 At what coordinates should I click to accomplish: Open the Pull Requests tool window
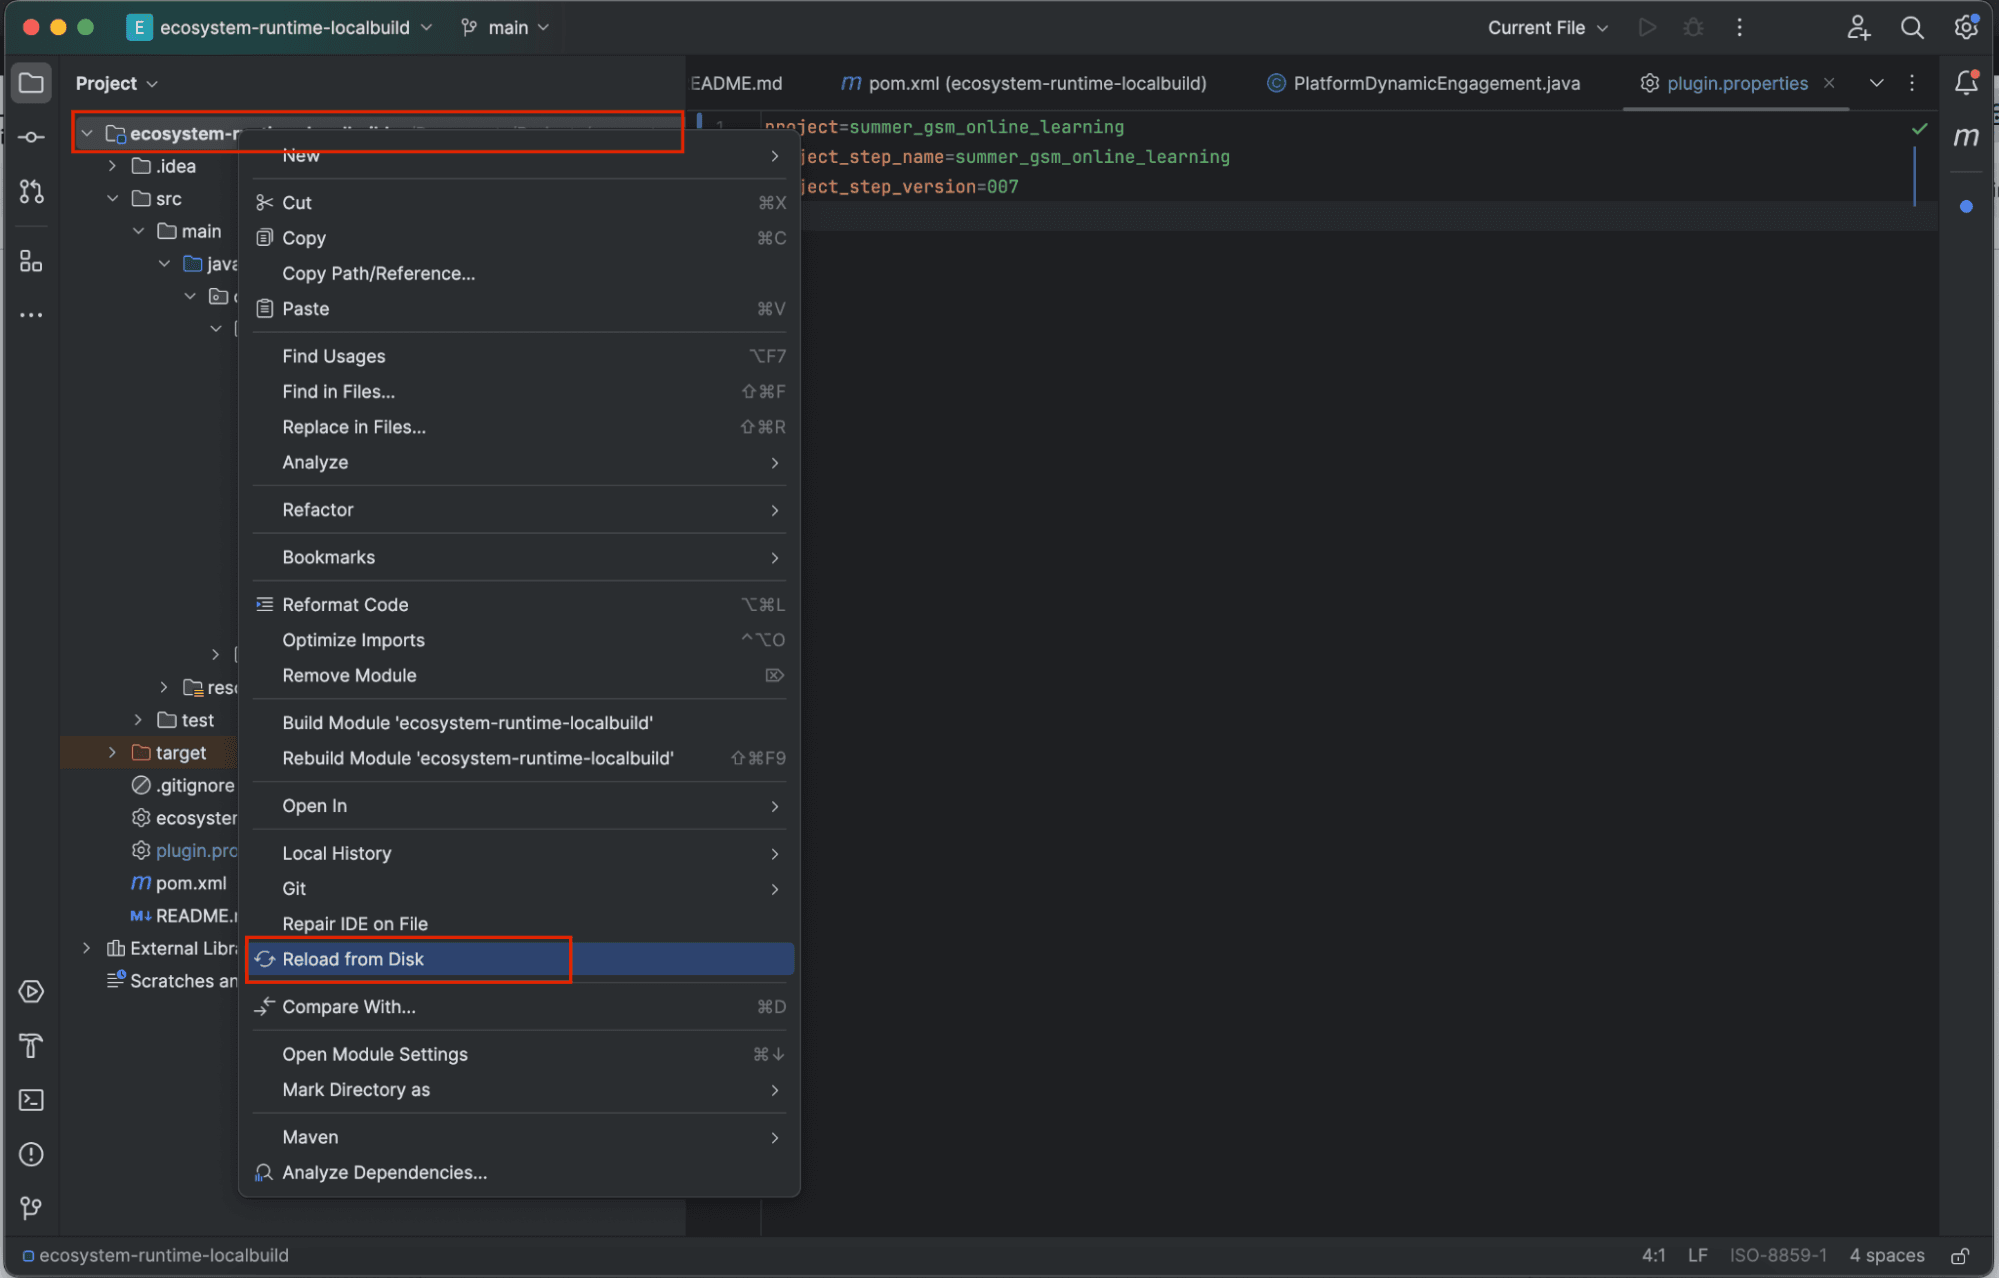coord(31,192)
